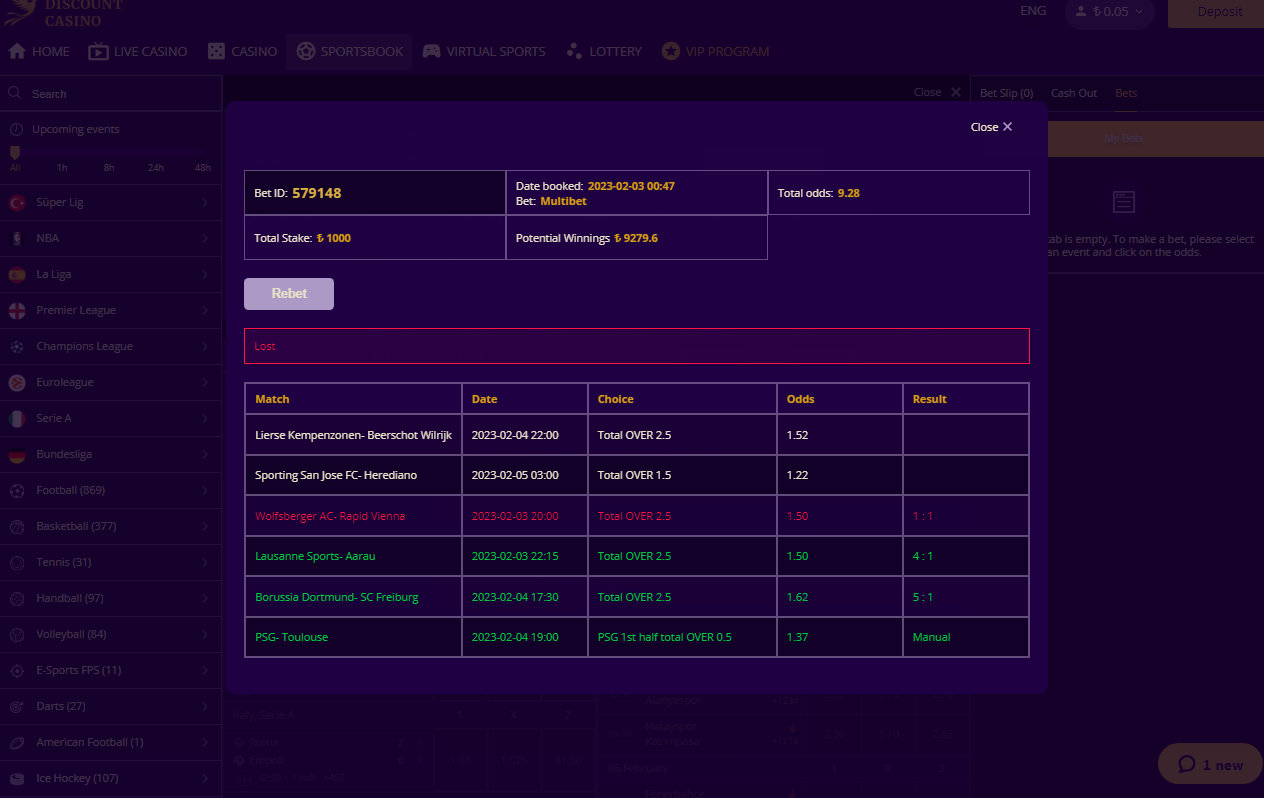The width and height of the screenshot is (1264, 798).
Task: Expand the Basketball (377) row chevron
Action: pos(205,526)
